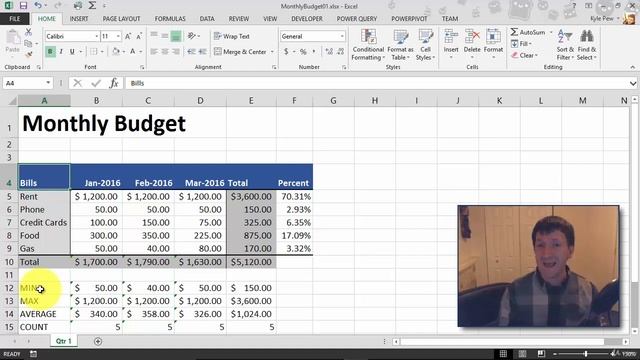The height and width of the screenshot is (360, 640).
Task: Select the Qtr 1 sheet tab
Action: [64, 341]
